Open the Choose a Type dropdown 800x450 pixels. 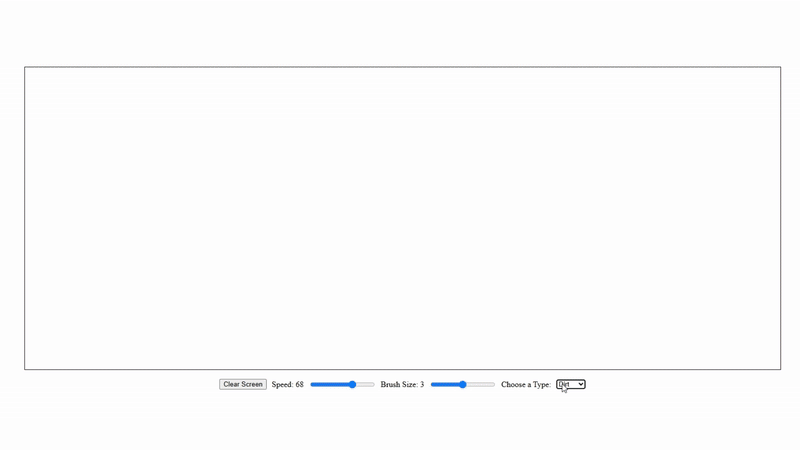(570, 384)
